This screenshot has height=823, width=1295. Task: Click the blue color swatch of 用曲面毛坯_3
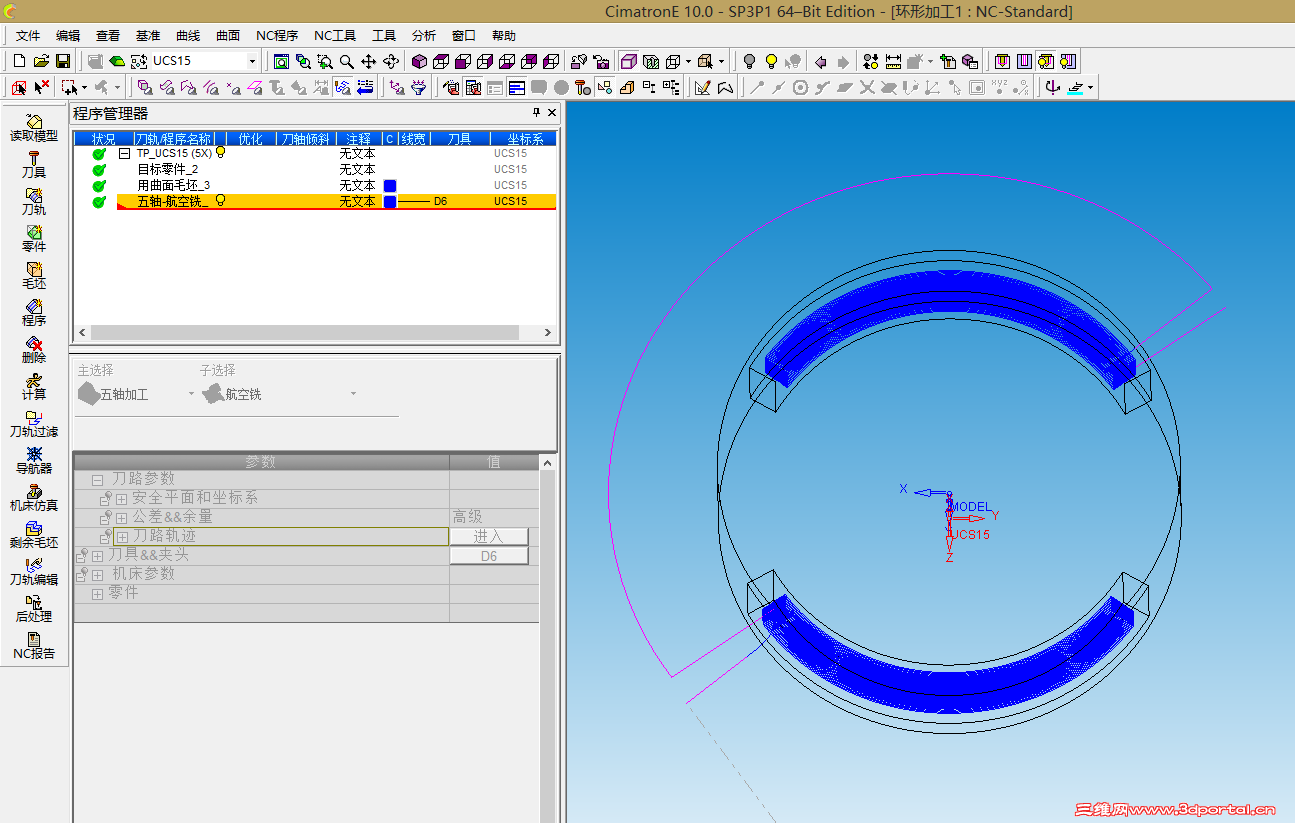point(390,186)
